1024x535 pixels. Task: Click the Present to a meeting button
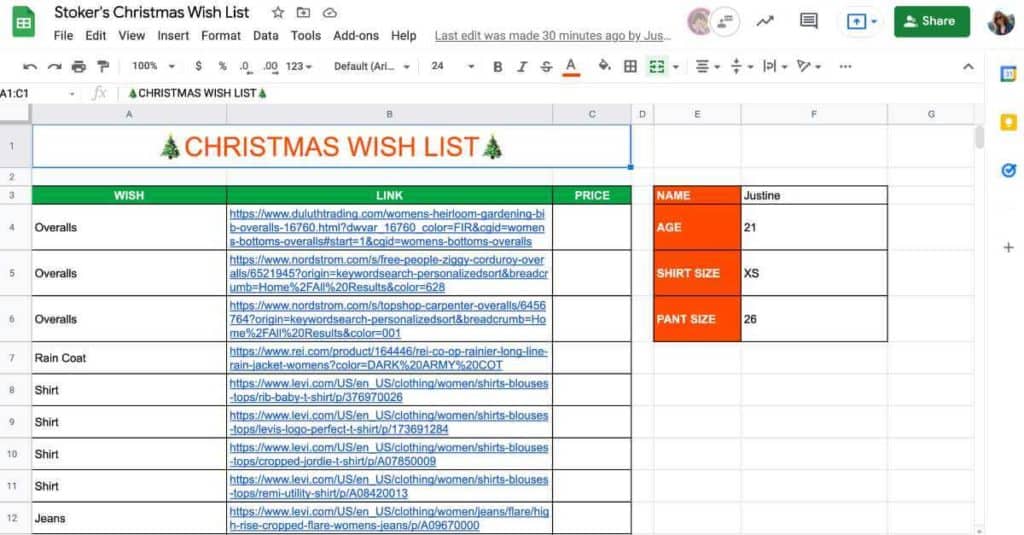tap(860, 22)
